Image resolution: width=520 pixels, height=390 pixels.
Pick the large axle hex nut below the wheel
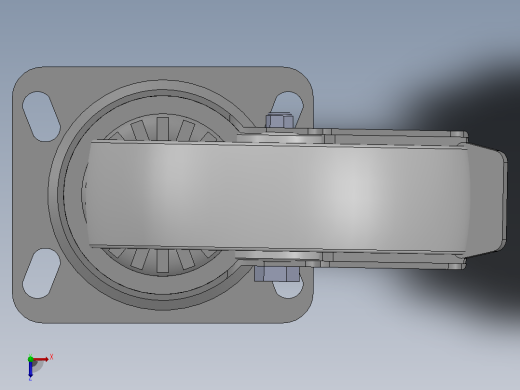click(x=277, y=273)
